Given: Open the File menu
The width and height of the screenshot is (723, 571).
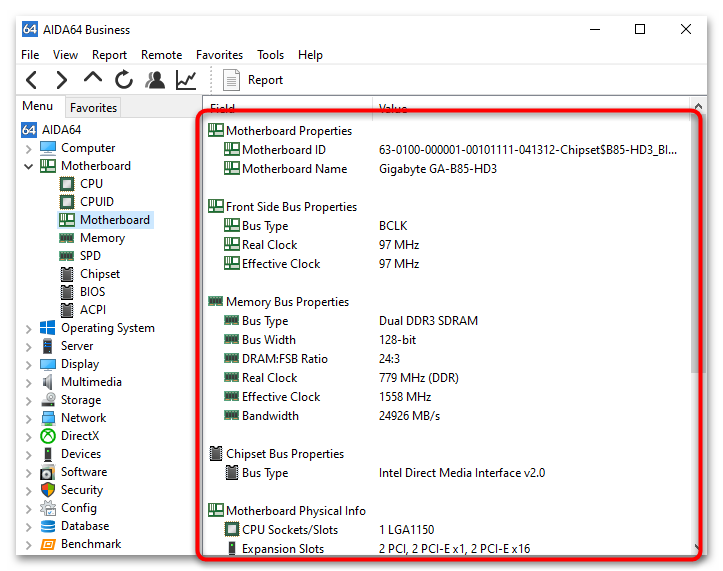Looking at the screenshot, I should 30,55.
